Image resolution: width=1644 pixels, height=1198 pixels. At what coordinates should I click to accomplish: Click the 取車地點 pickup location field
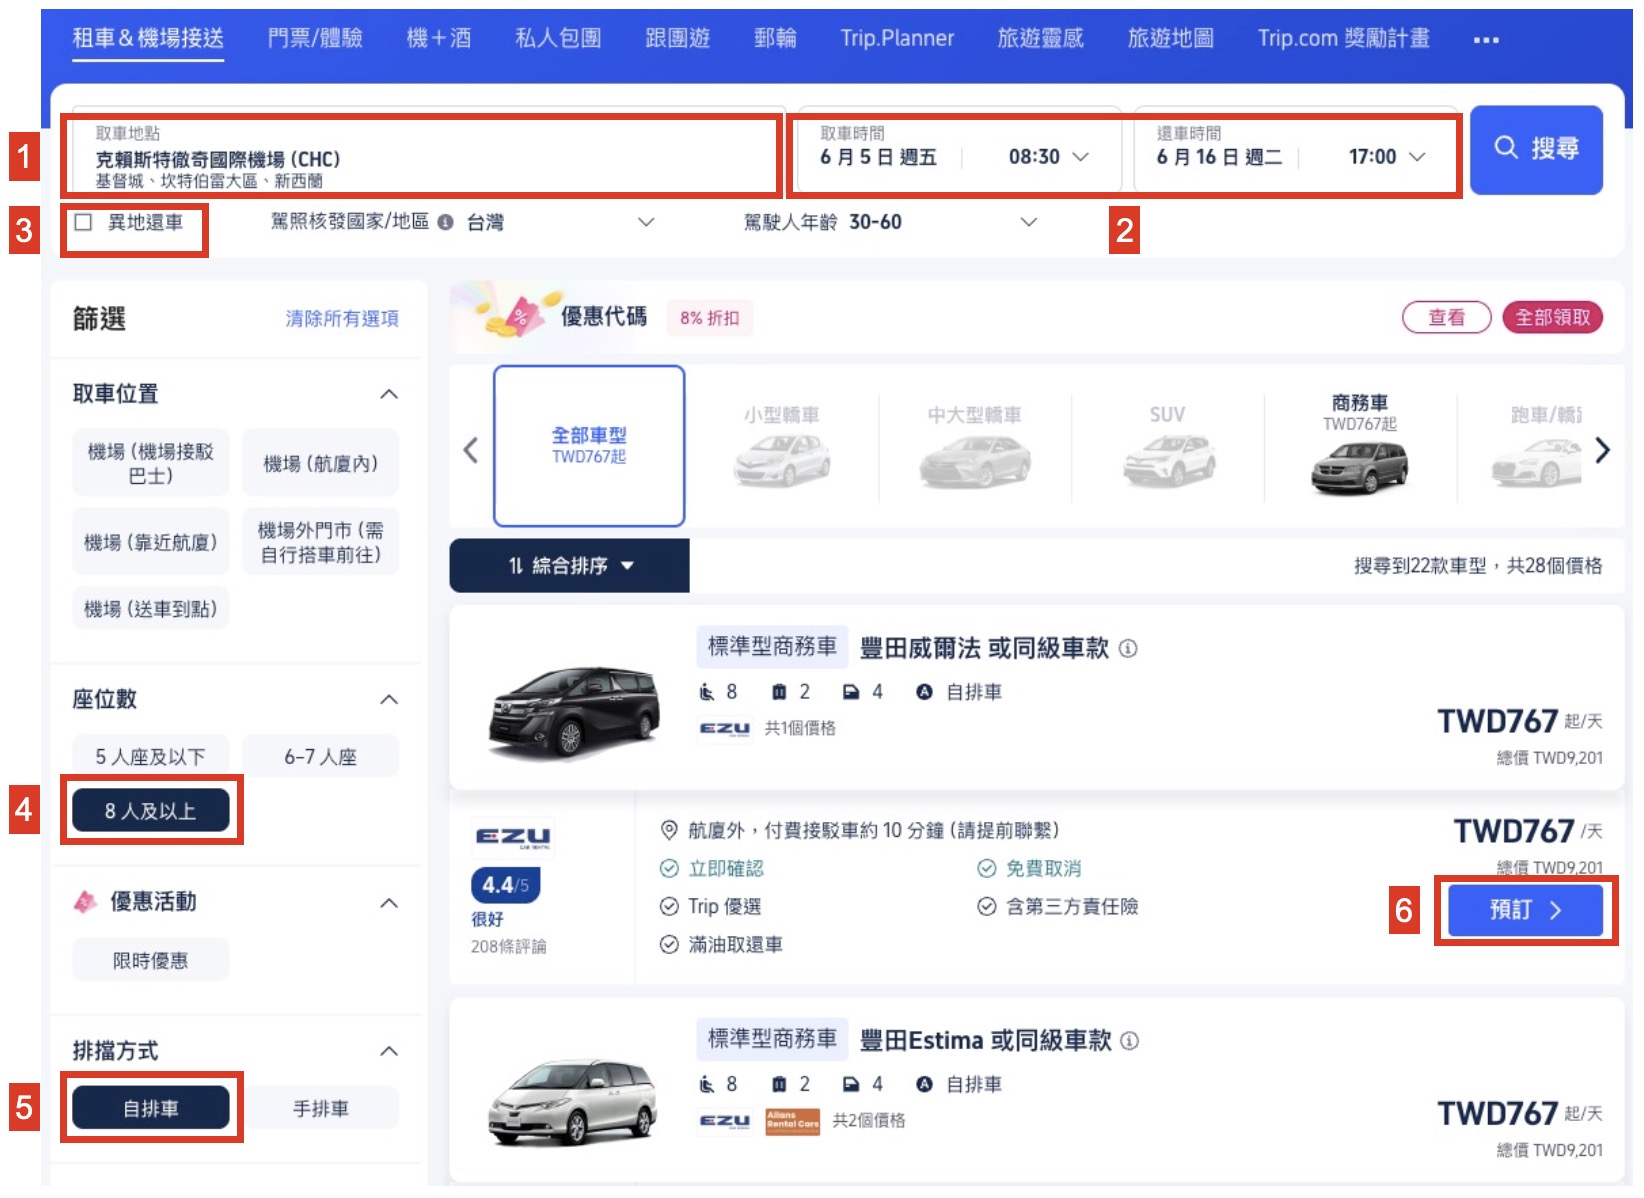click(x=420, y=157)
